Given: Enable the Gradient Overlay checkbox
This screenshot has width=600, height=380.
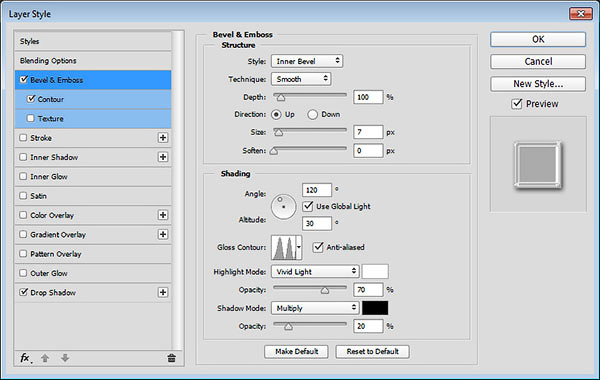Looking at the screenshot, I should [x=23, y=234].
